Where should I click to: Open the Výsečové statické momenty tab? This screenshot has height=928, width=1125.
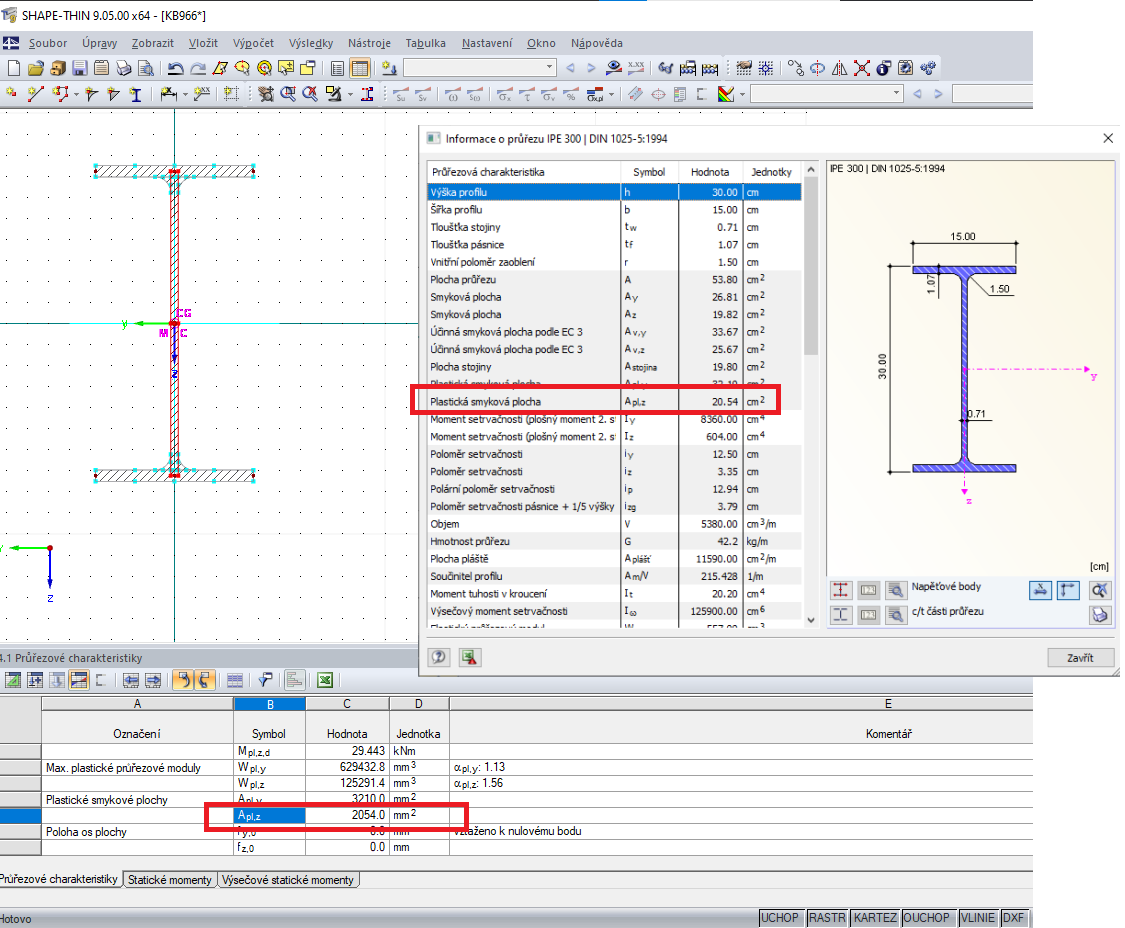(x=288, y=880)
